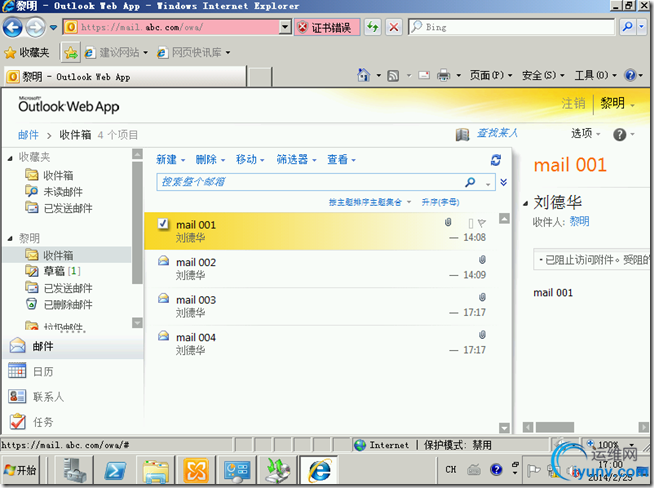Open the 工具(O) menu
The height and width of the screenshot is (488, 654).
point(595,75)
